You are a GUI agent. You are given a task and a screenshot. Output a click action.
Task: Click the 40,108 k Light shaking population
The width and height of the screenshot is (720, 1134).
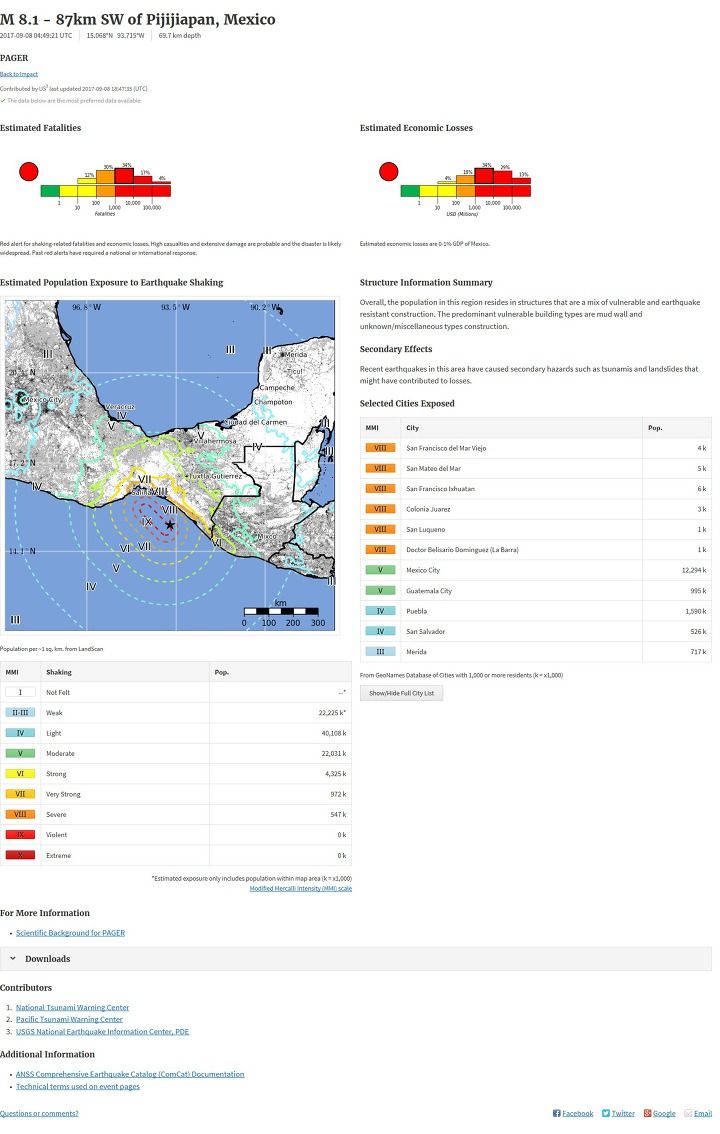pyautogui.click(x=334, y=733)
